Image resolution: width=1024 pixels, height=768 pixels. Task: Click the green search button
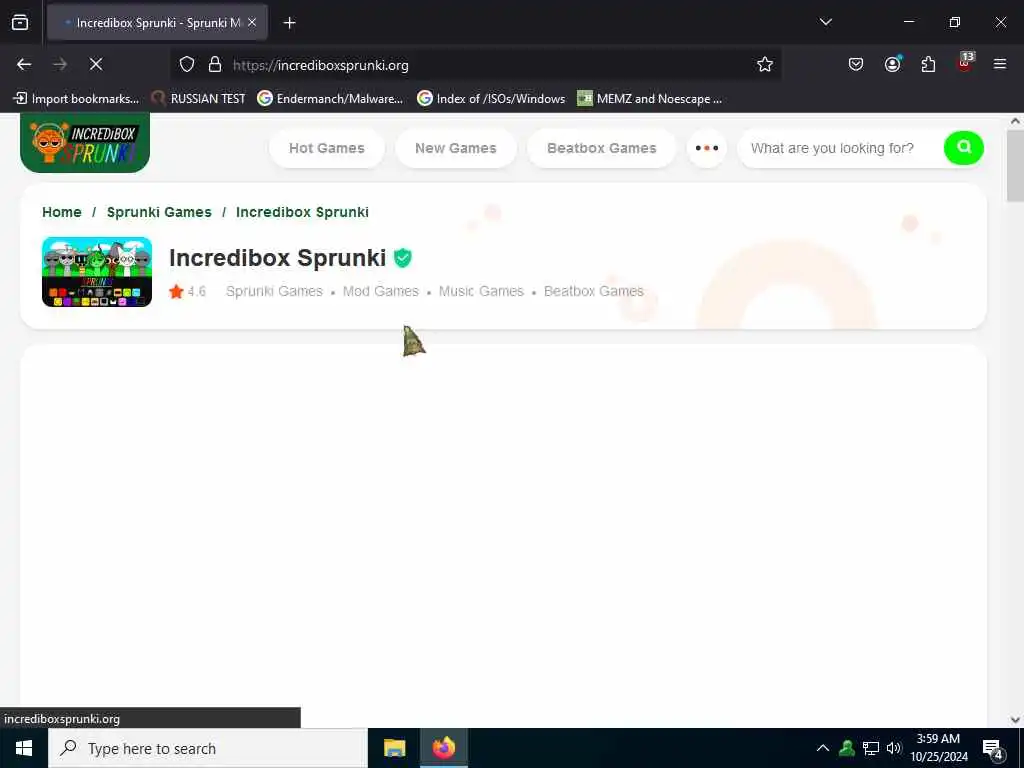[x=963, y=148]
